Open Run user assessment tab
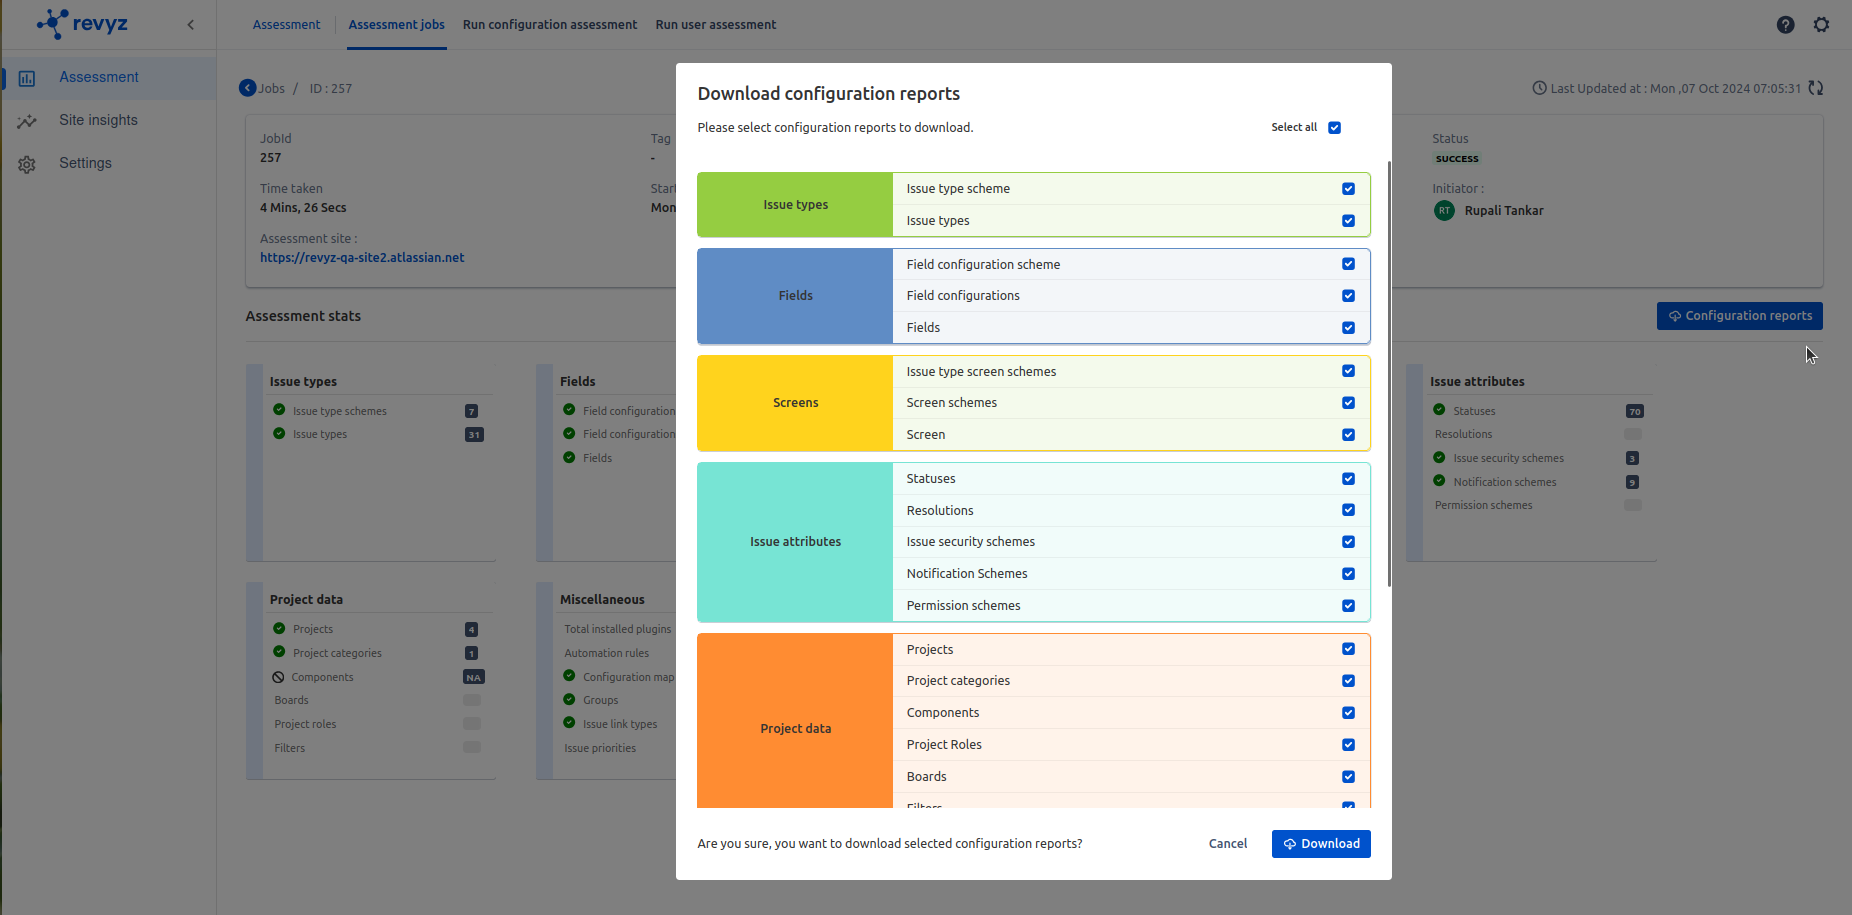Image resolution: width=1852 pixels, height=915 pixels. click(716, 25)
